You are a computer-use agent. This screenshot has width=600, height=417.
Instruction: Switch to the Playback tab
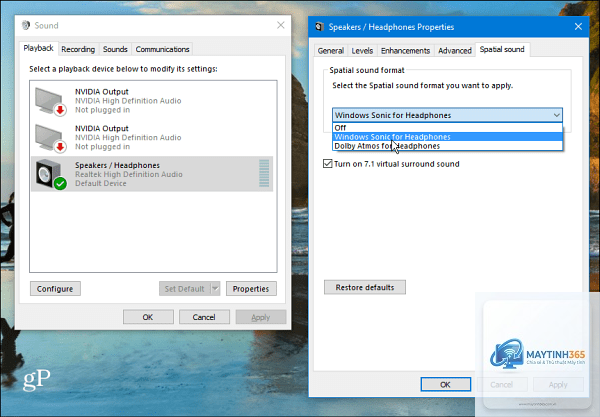click(38, 48)
